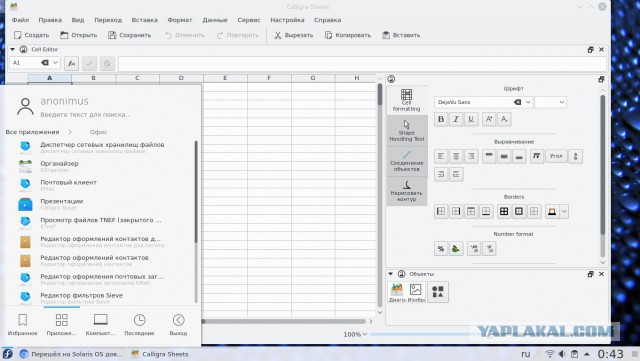
Task: Open Выход tab in launcher
Action: pos(178,325)
